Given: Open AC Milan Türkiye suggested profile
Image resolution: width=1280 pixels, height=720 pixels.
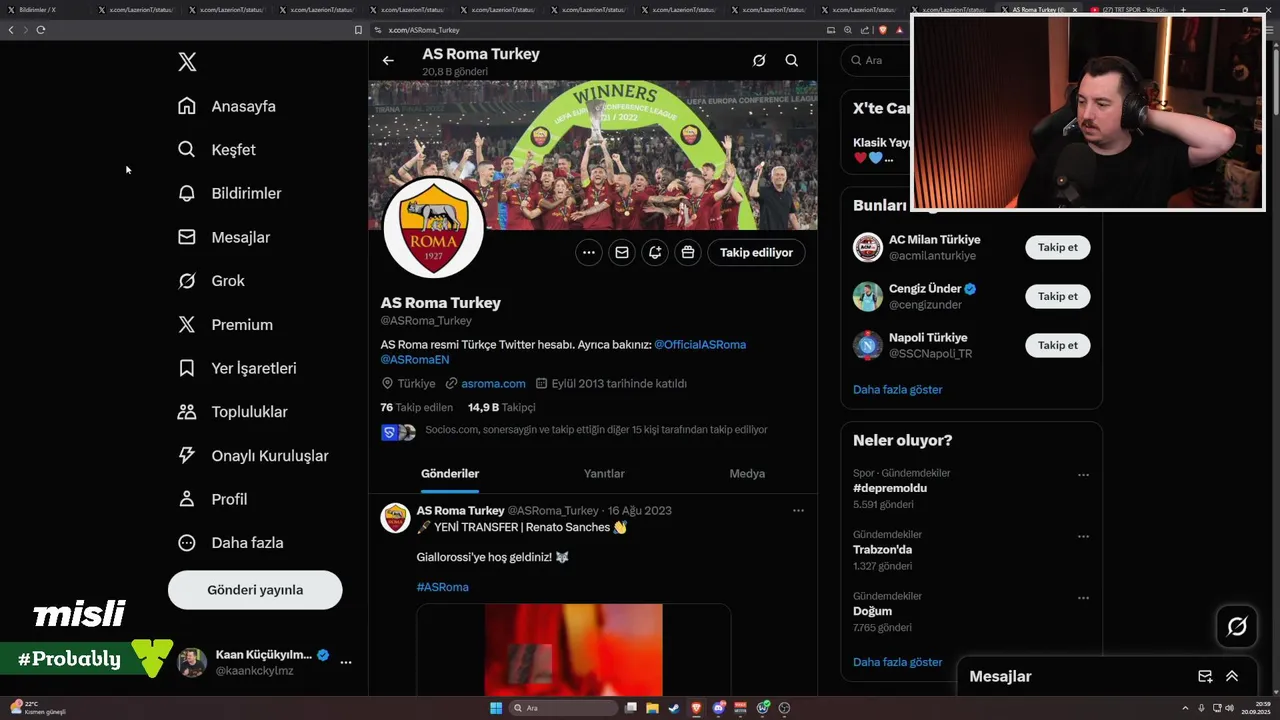Looking at the screenshot, I should pos(934,240).
